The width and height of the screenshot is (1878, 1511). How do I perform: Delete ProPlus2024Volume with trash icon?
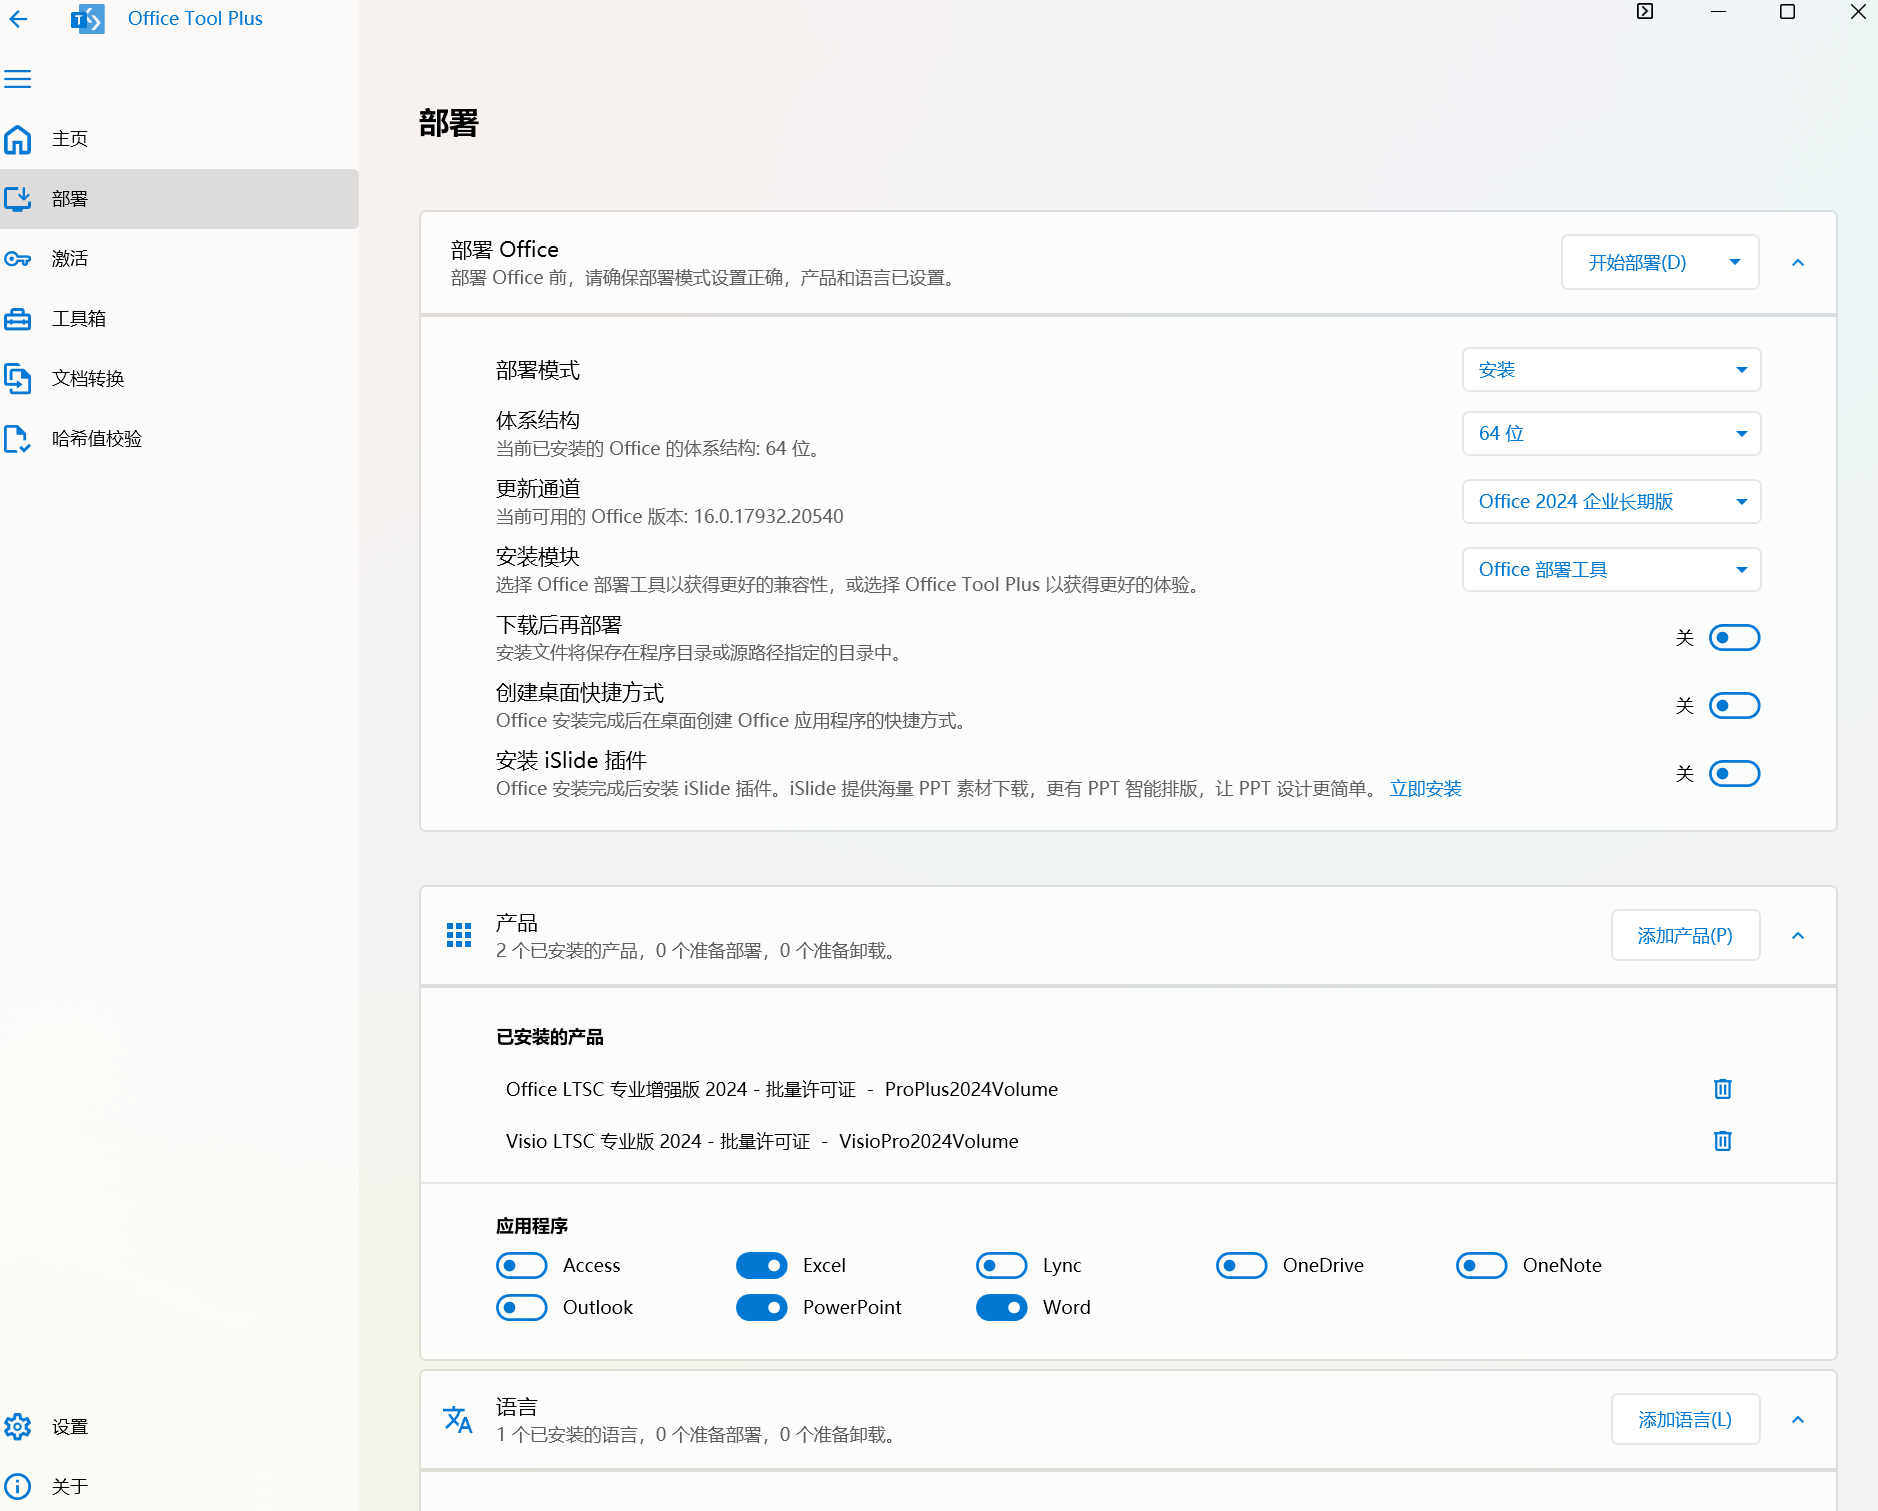1722,1089
